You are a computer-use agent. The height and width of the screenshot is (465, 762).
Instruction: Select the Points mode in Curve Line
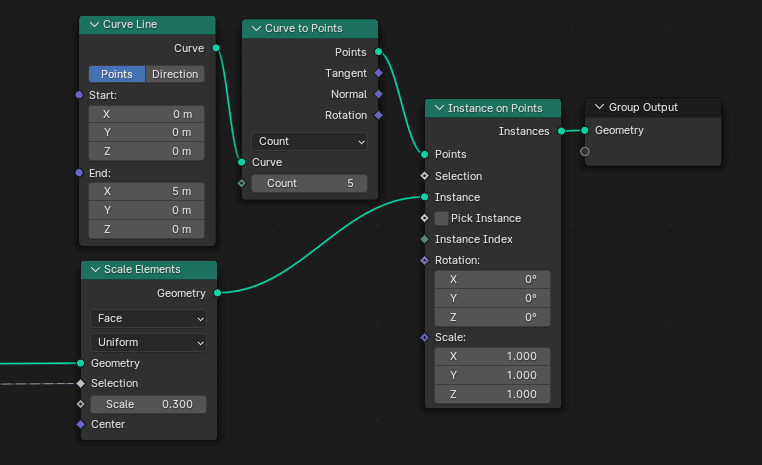click(x=117, y=74)
